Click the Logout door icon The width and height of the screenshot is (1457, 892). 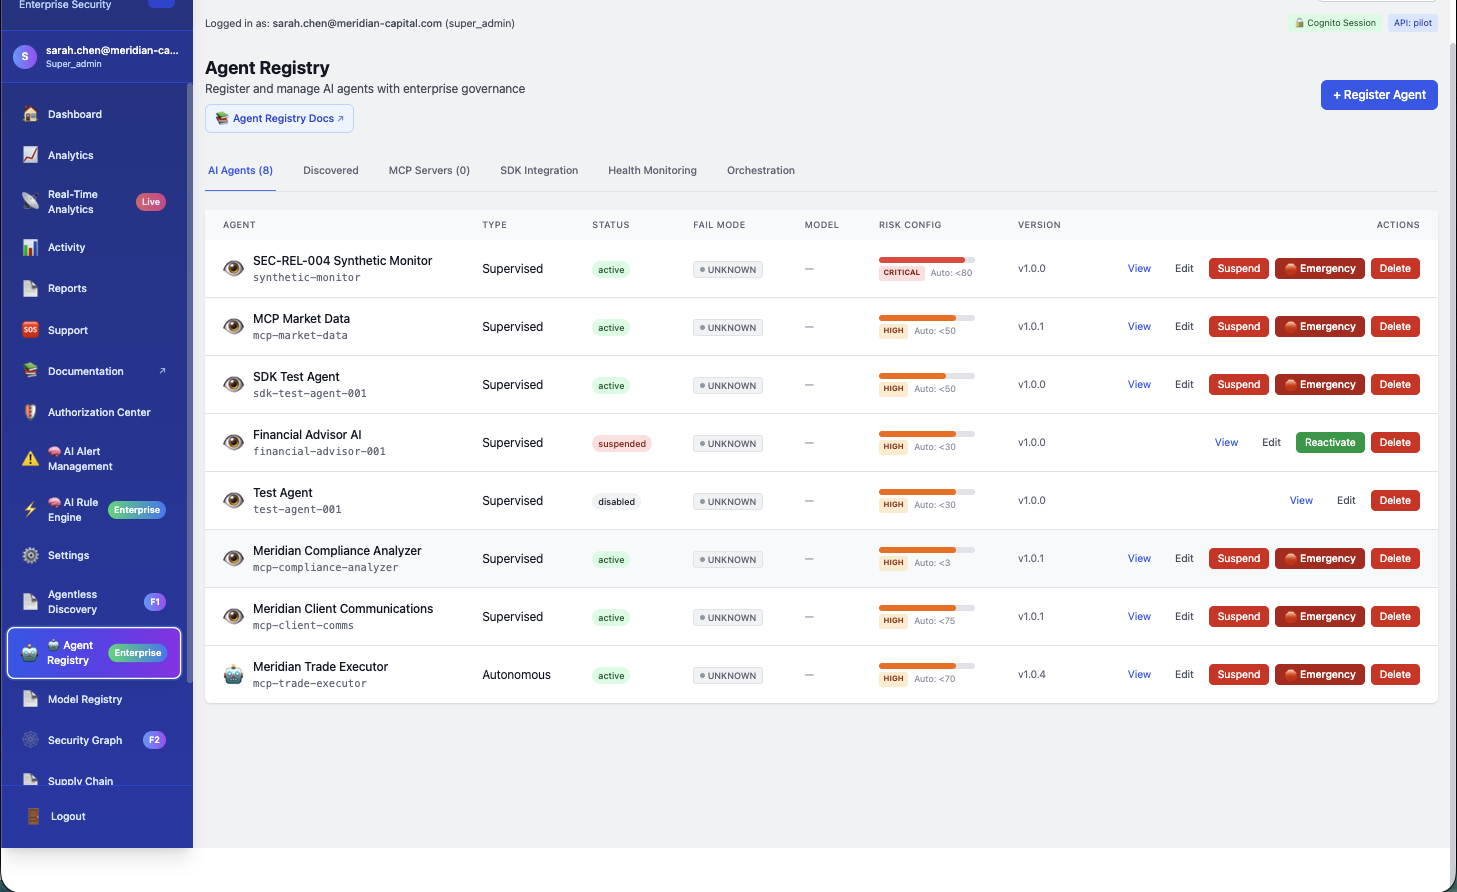[34, 816]
